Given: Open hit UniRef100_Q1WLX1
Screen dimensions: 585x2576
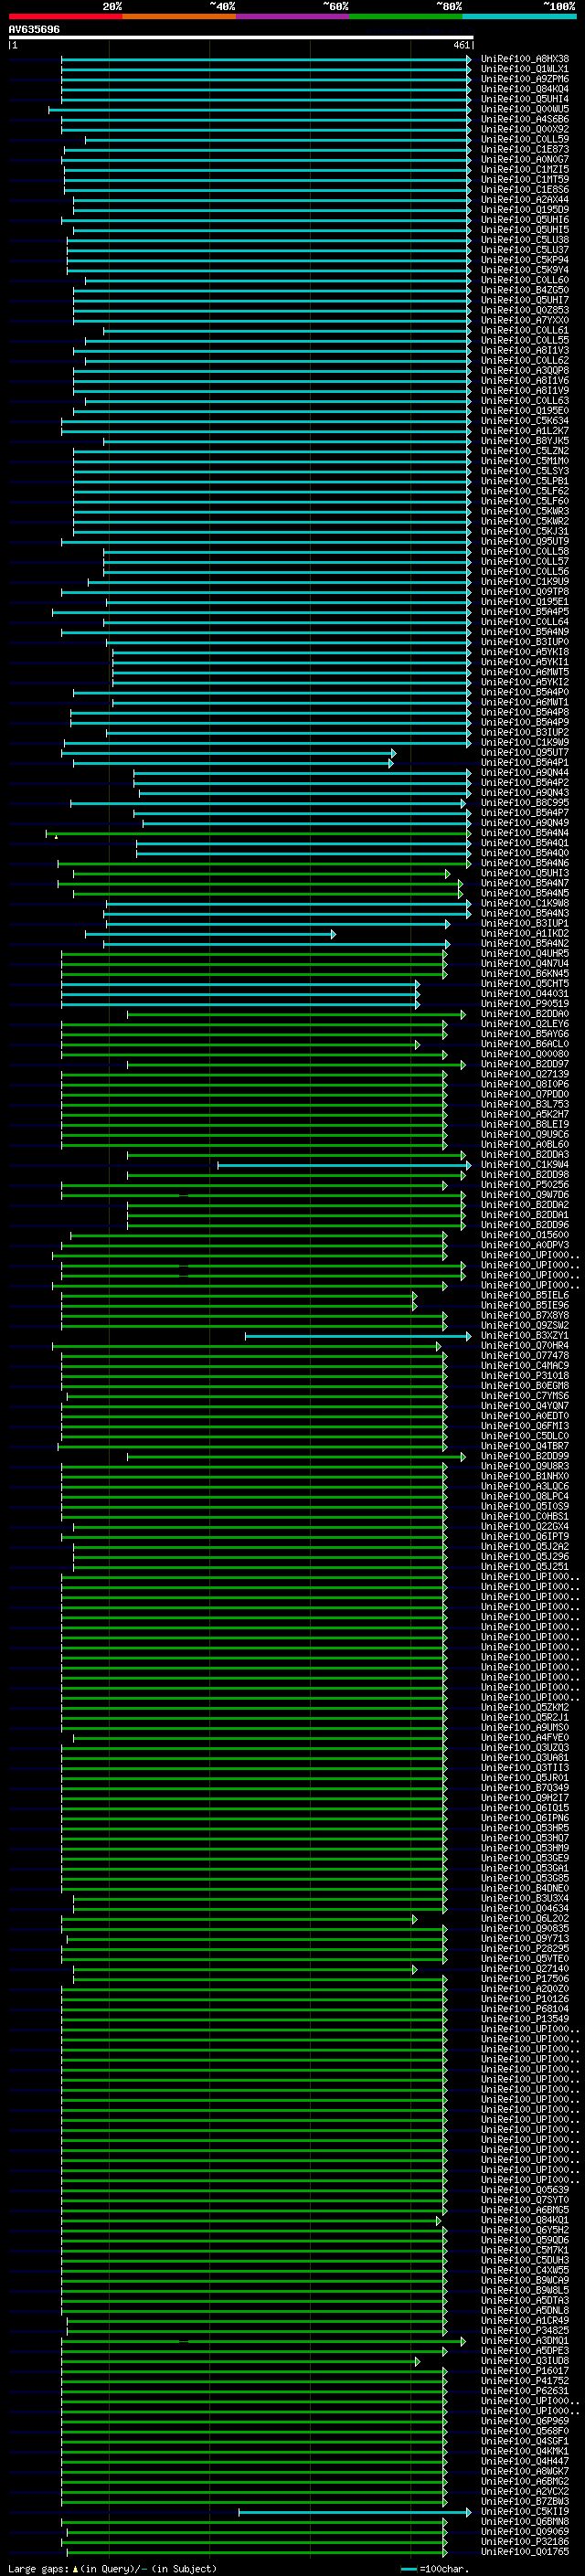Looking at the screenshot, I should point(525,69).
